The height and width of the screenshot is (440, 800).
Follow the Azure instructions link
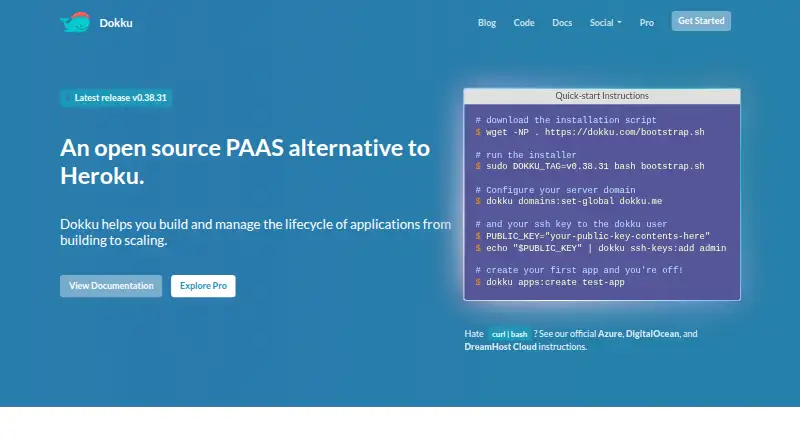click(610, 334)
